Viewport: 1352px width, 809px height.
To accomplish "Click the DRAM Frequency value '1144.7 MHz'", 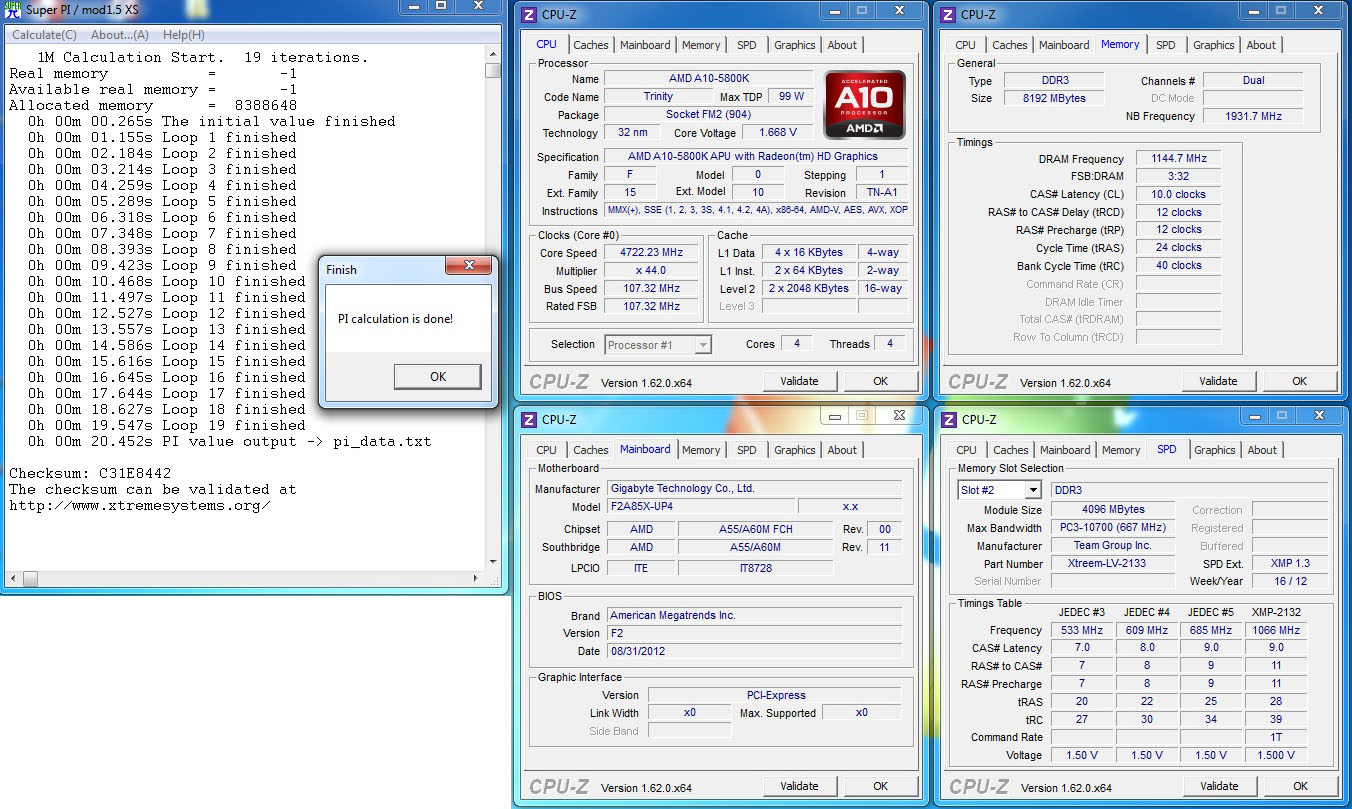I will tap(1179, 159).
